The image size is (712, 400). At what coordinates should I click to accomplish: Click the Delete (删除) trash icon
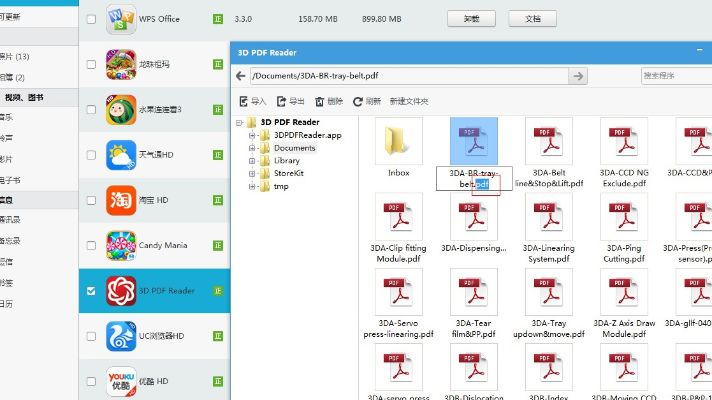point(320,101)
